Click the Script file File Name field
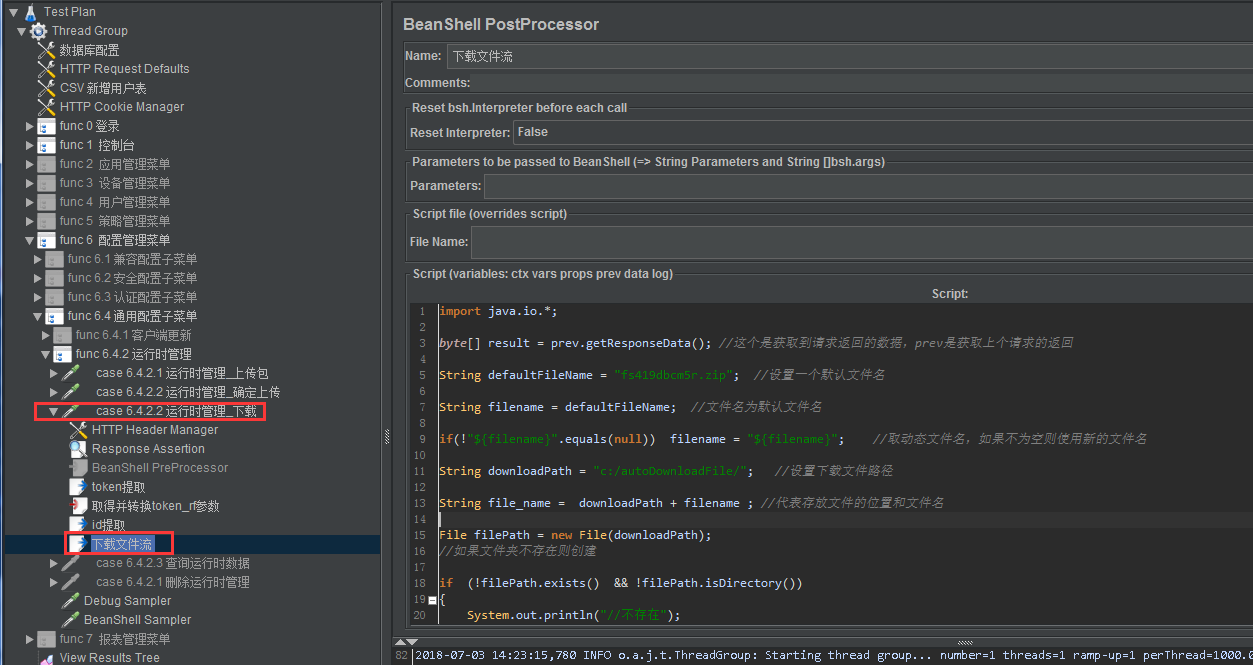Viewport: 1253px width, 665px height. (x=860, y=242)
